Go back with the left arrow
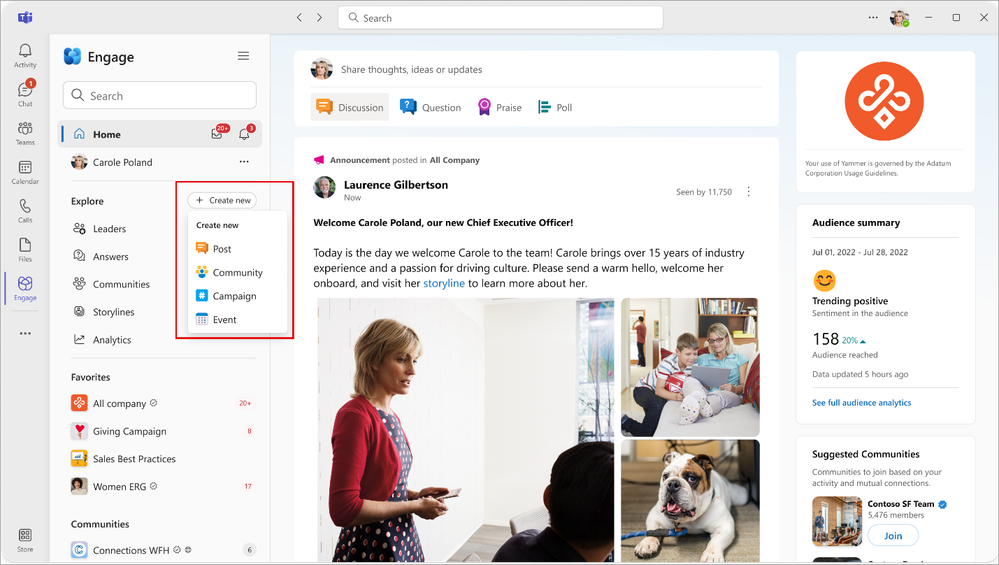The image size is (999, 565). click(299, 18)
